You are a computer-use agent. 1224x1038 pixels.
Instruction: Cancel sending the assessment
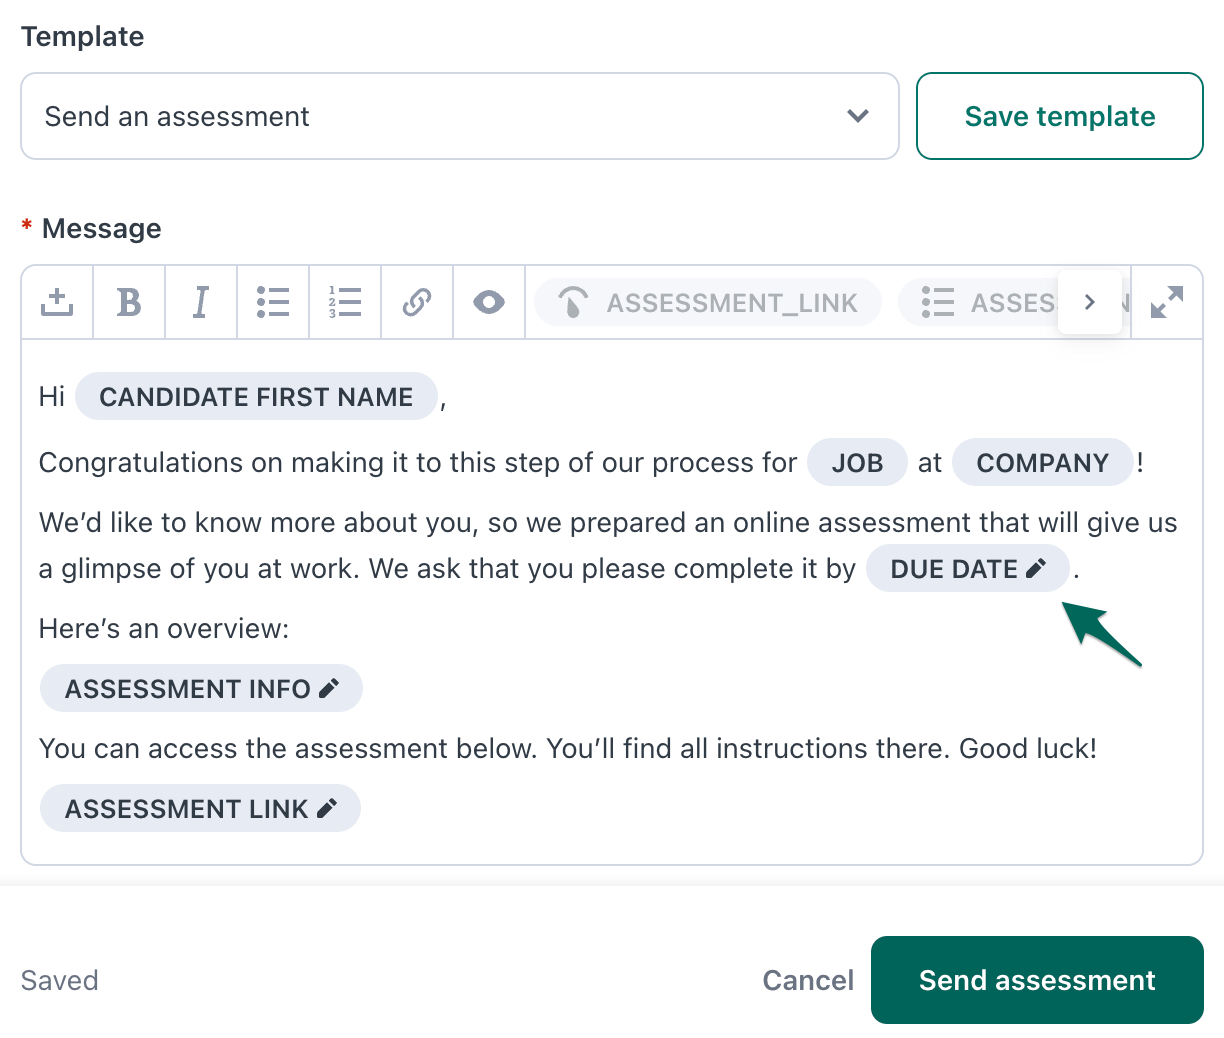(808, 980)
